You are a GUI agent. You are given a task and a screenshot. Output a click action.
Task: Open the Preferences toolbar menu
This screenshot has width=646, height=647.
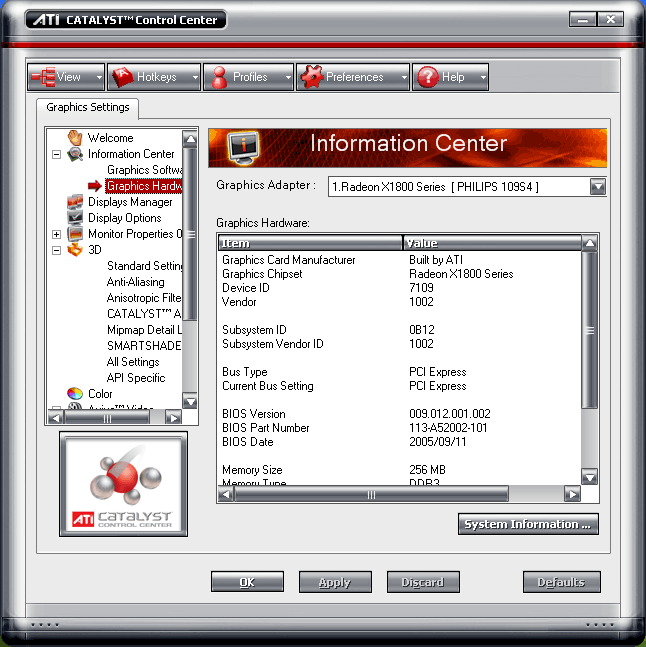pos(353,77)
